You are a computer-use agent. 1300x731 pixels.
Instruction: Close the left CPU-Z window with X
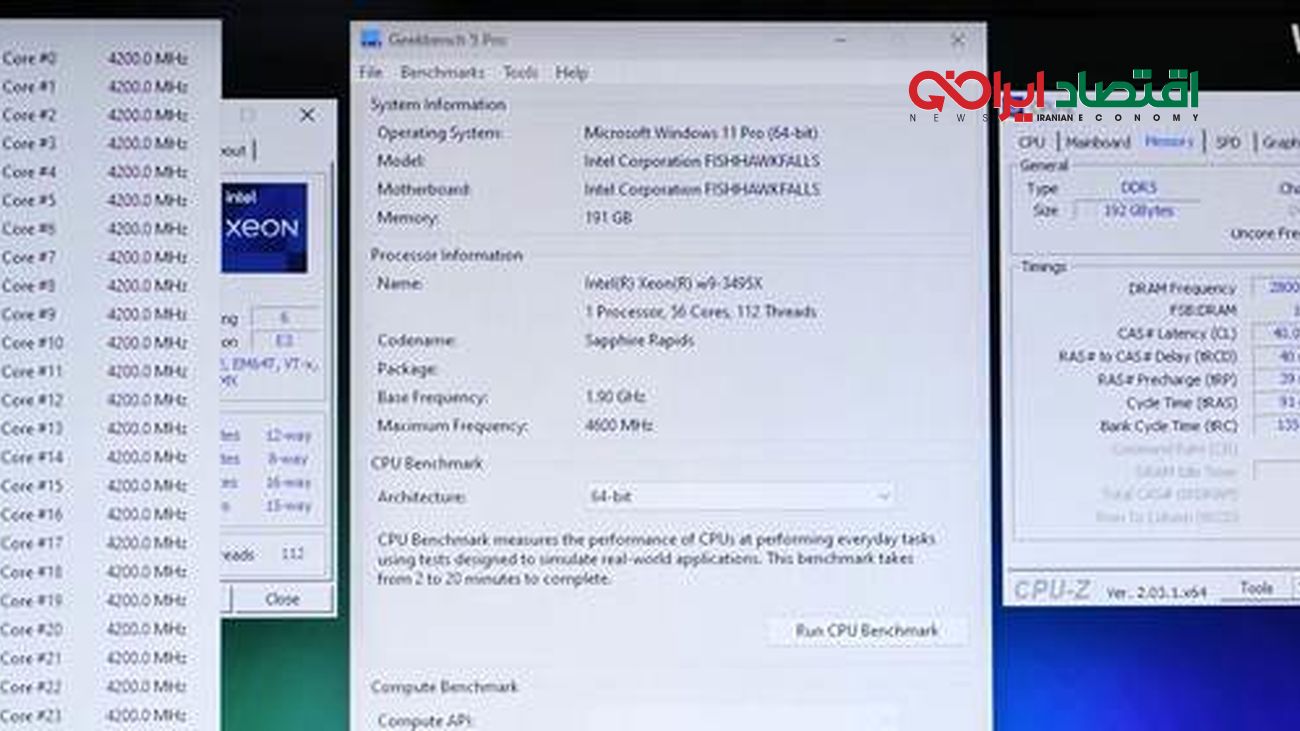click(307, 116)
